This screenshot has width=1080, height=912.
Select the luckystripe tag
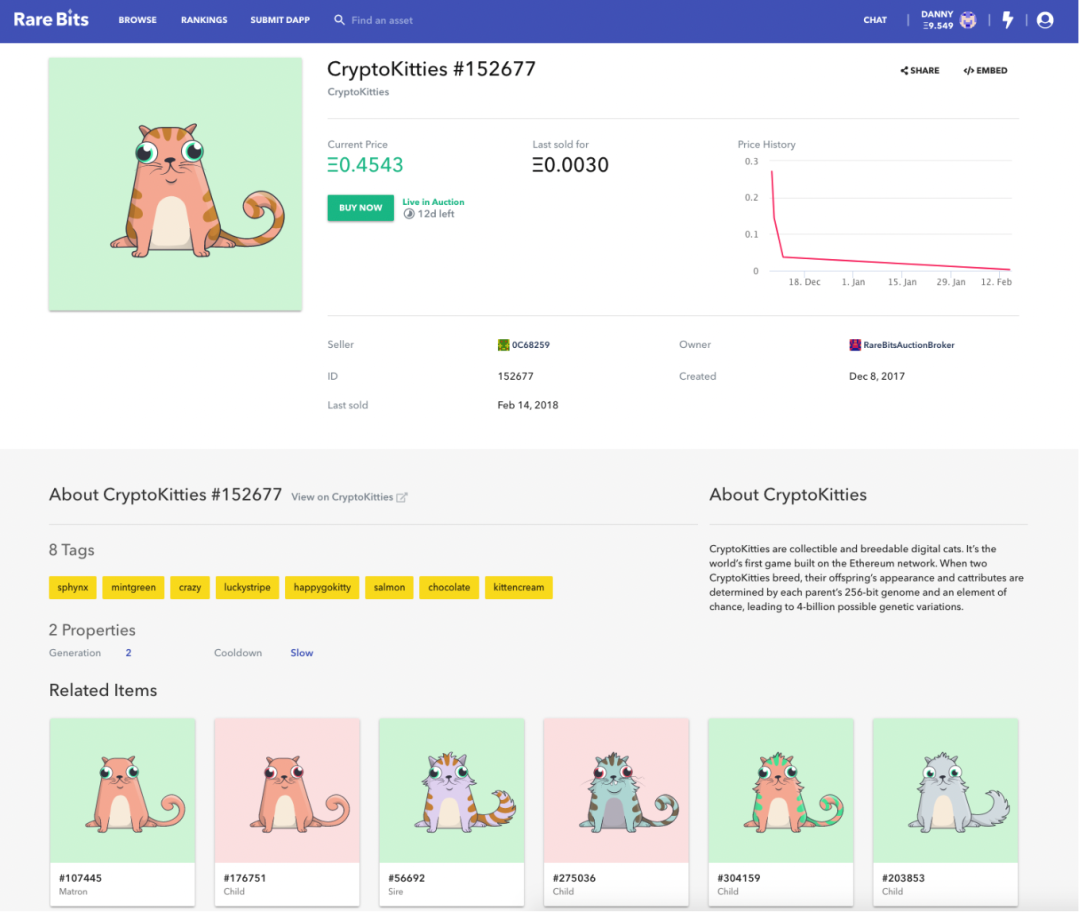pos(247,587)
